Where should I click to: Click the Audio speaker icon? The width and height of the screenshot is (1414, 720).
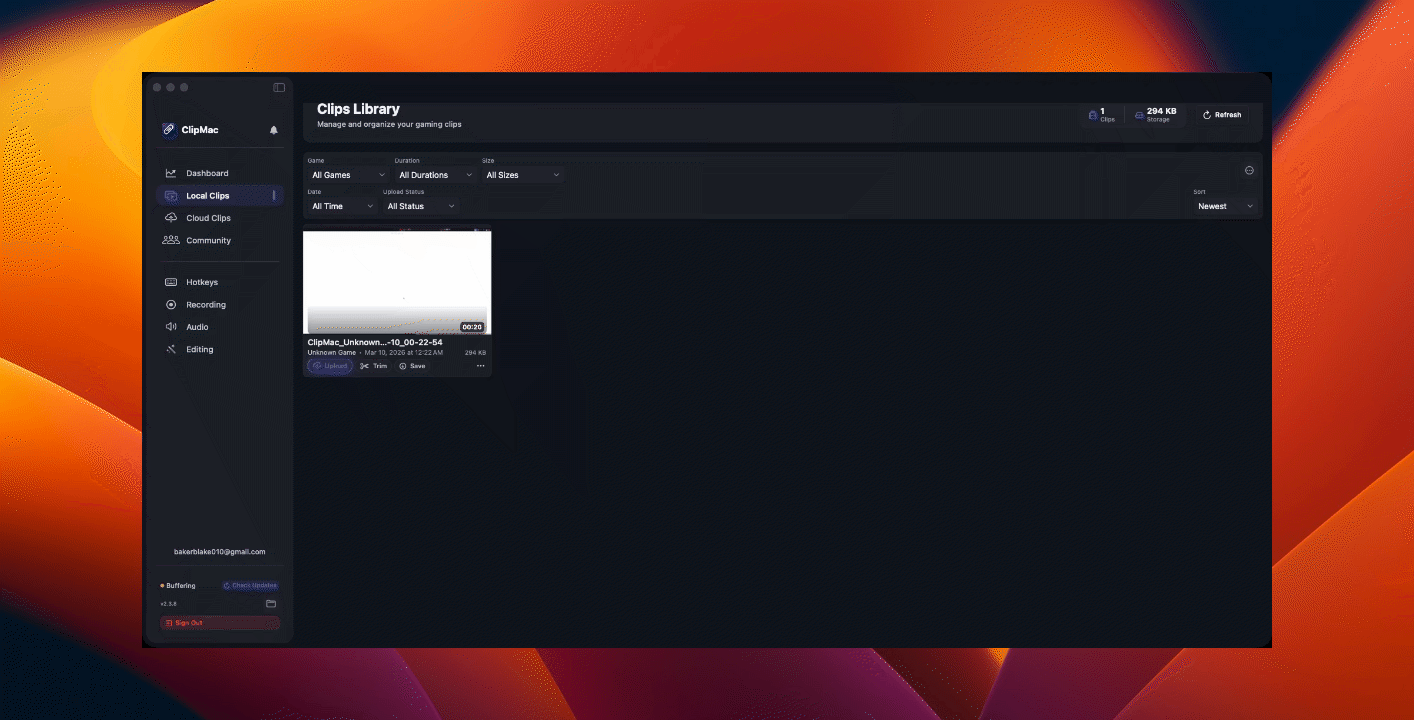click(171, 327)
